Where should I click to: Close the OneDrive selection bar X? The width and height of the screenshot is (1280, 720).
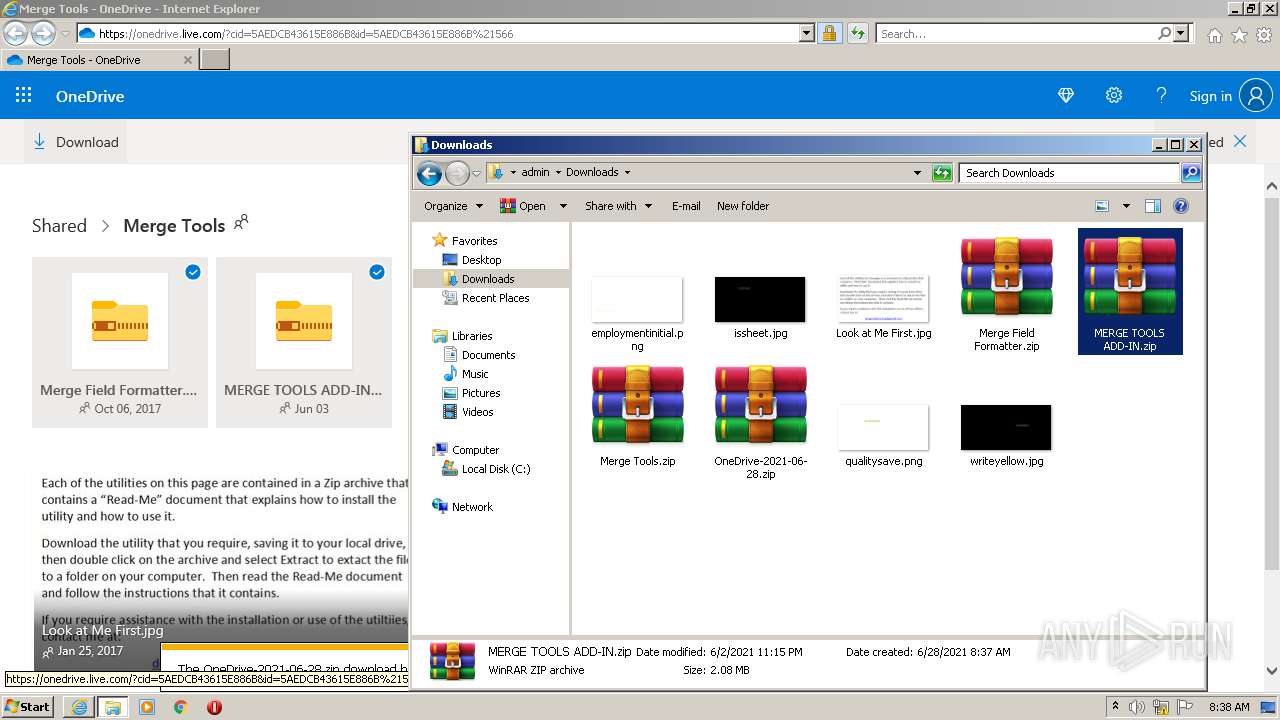click(x=1240, y=141)
